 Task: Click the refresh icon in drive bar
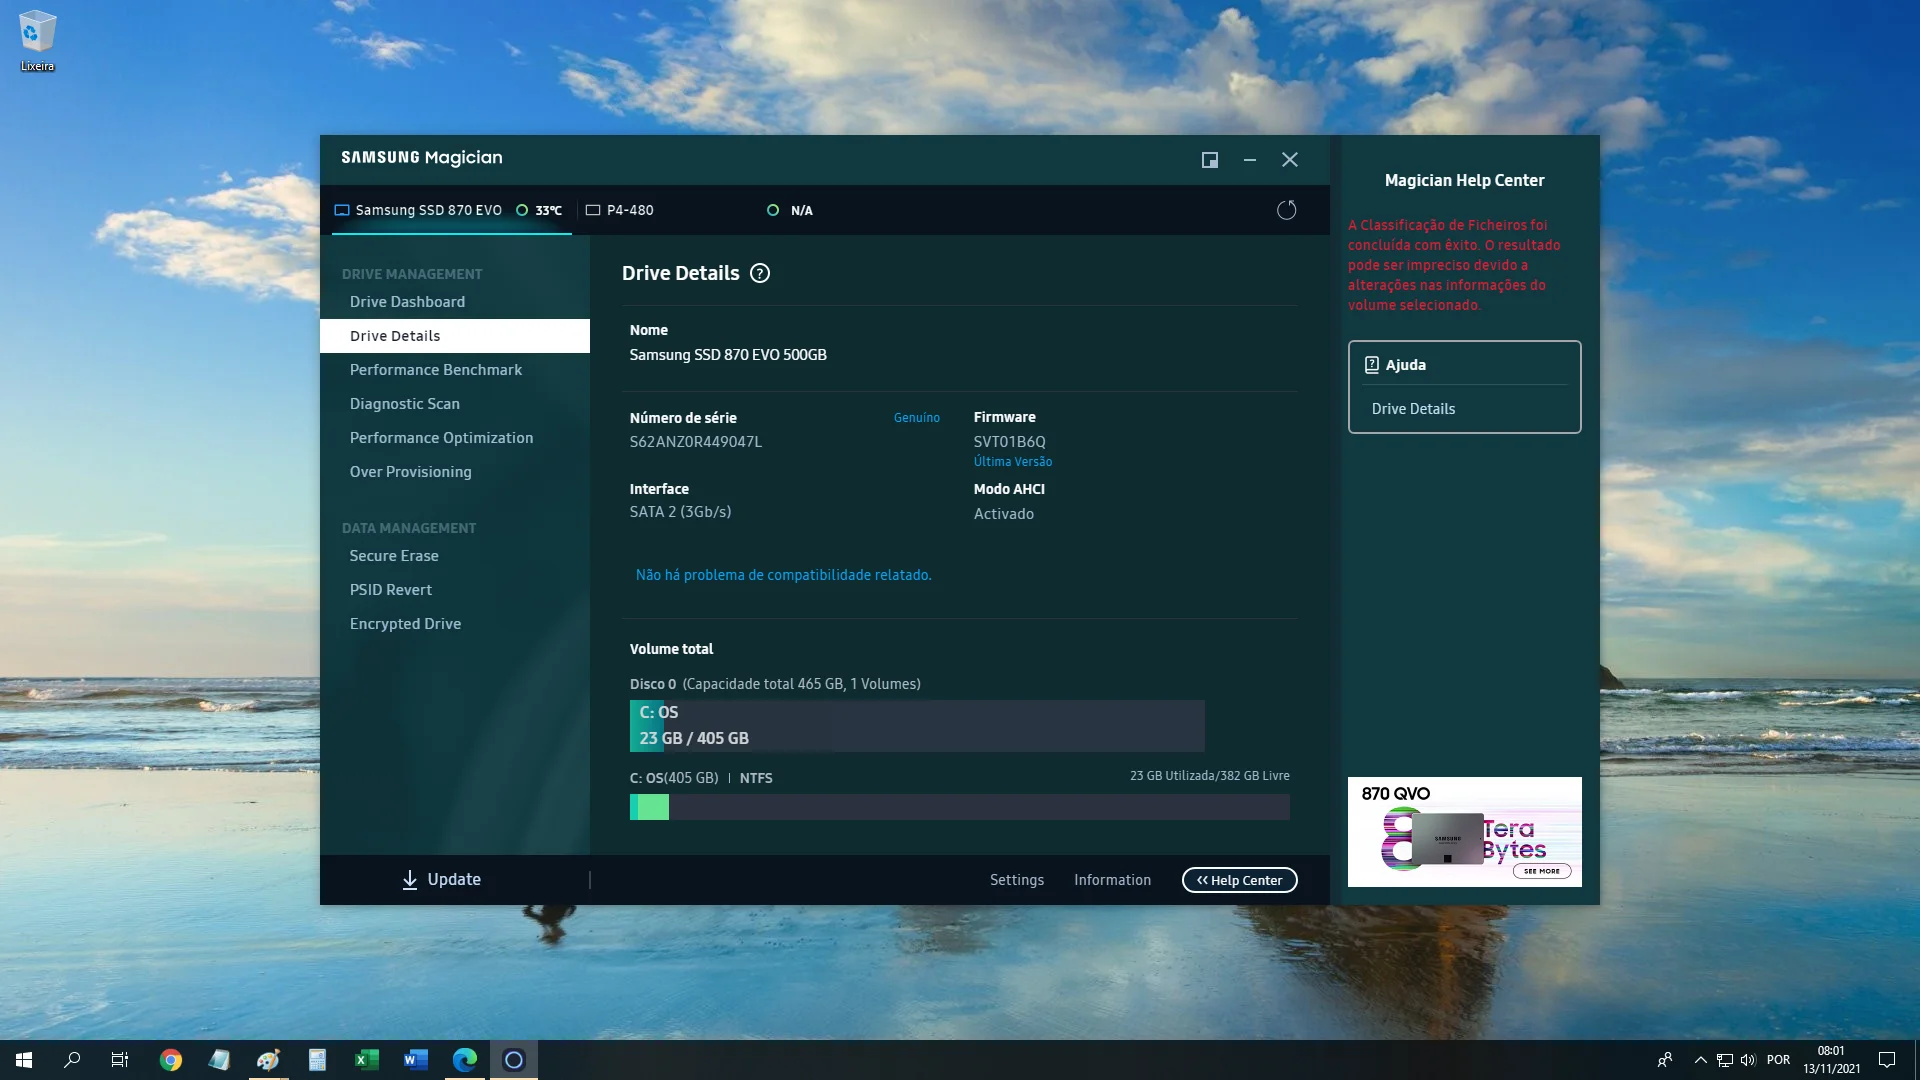(x=1286, y=210)
